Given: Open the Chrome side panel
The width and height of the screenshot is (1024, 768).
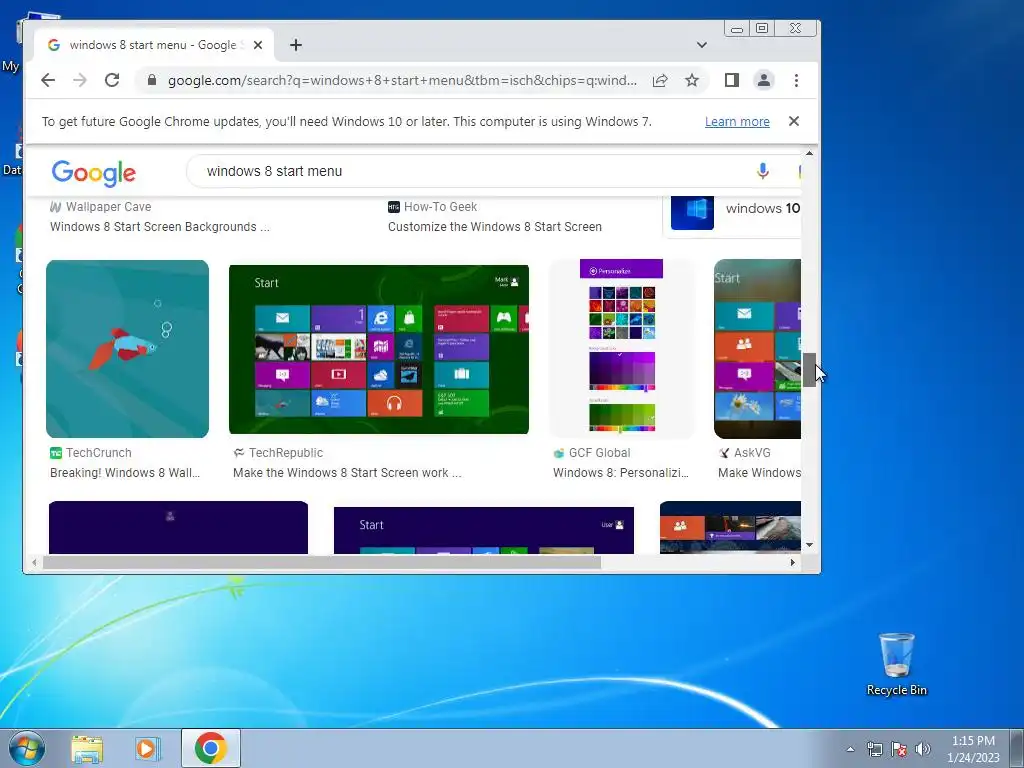Looking at the screenshot, I should point(731,80).
